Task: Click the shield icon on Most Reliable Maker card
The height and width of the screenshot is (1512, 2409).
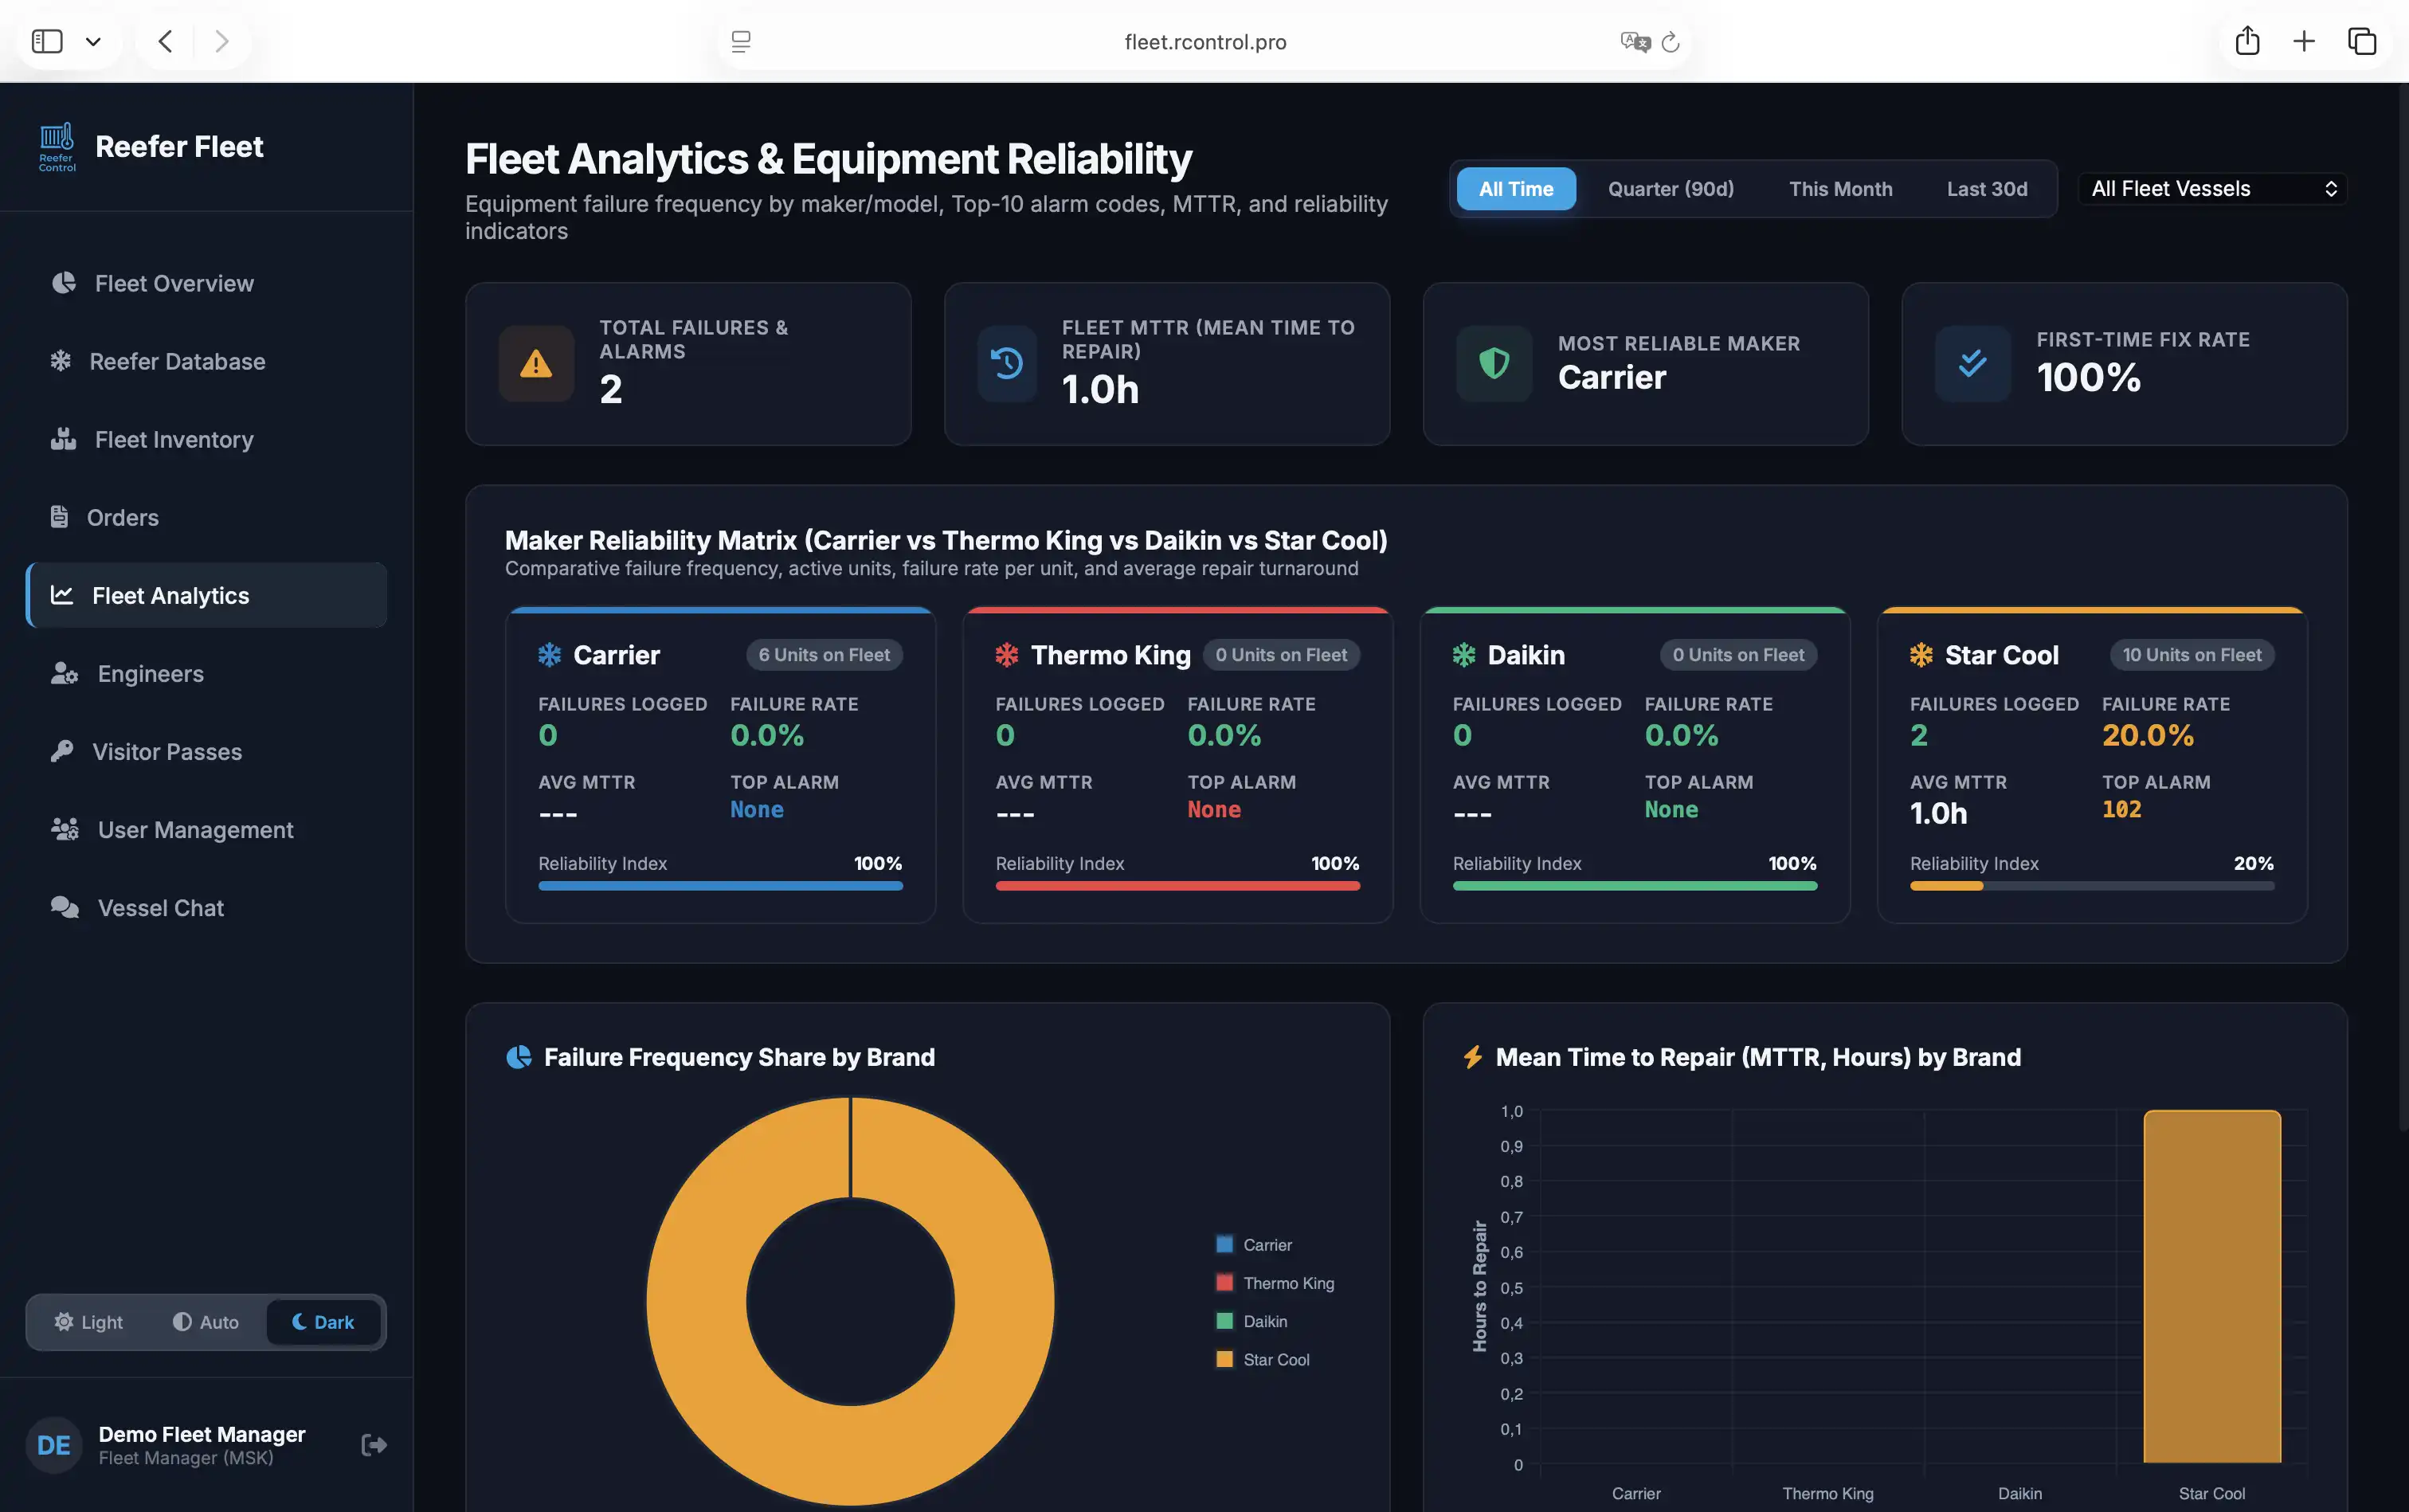Action: pos(1494,363)
